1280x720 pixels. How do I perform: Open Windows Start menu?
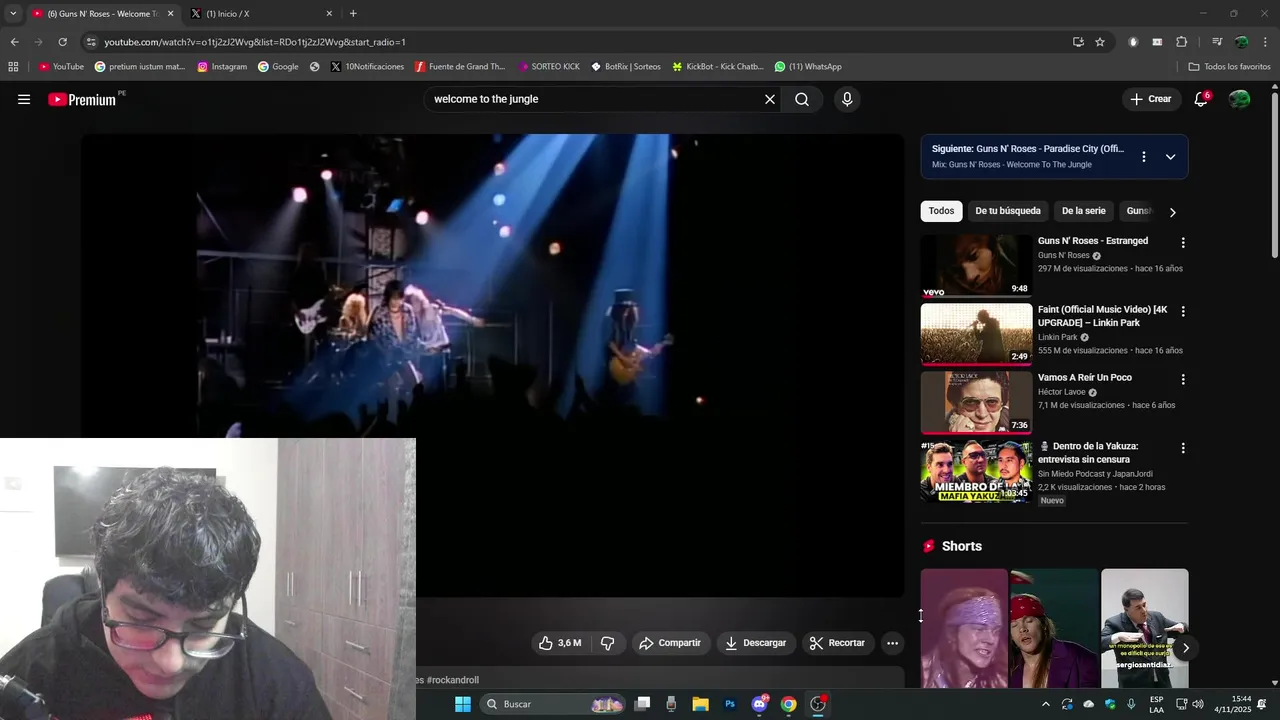point(463,704)
